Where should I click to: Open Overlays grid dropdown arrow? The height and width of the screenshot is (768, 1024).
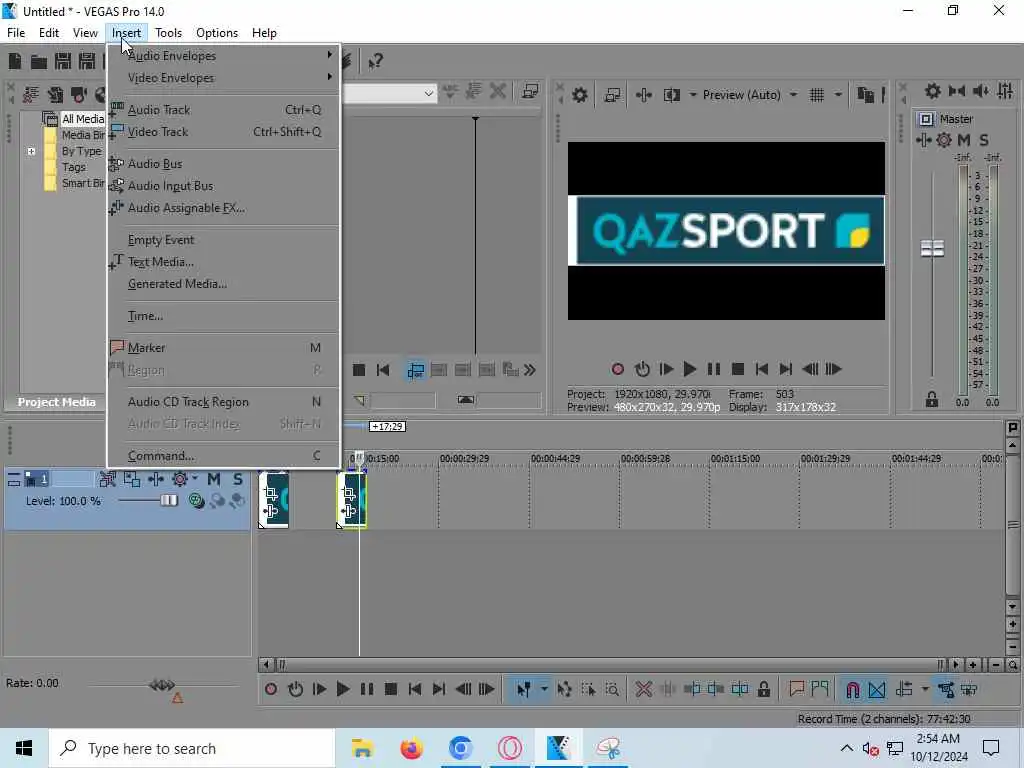[838, 95]
